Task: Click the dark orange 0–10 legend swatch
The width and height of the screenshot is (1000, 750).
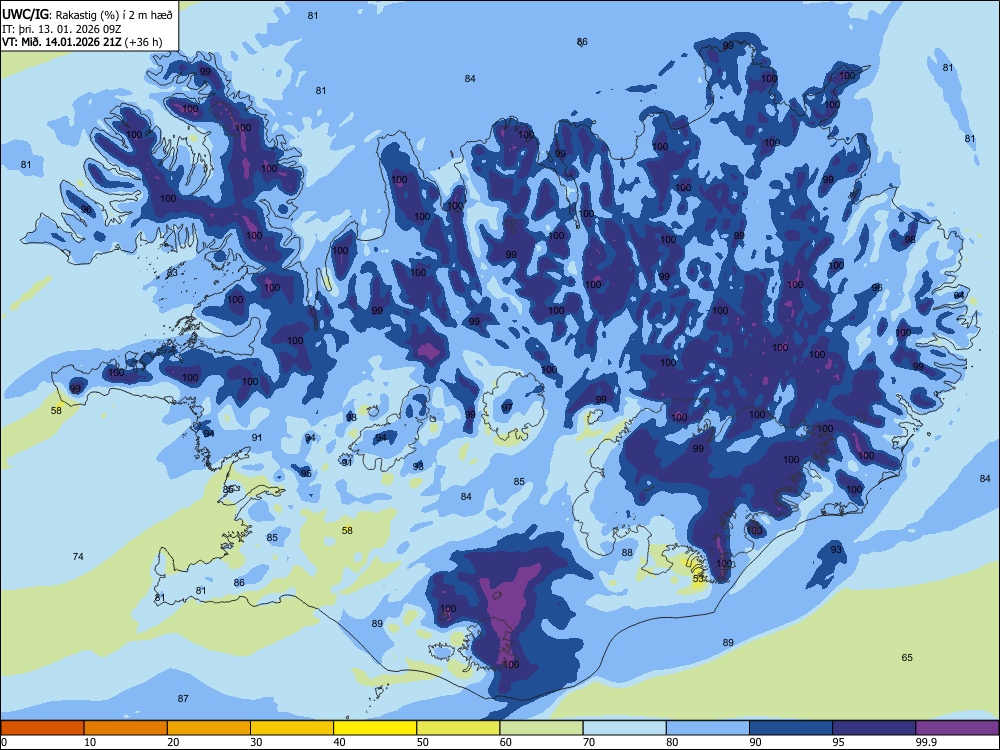Action: point(42,728)
